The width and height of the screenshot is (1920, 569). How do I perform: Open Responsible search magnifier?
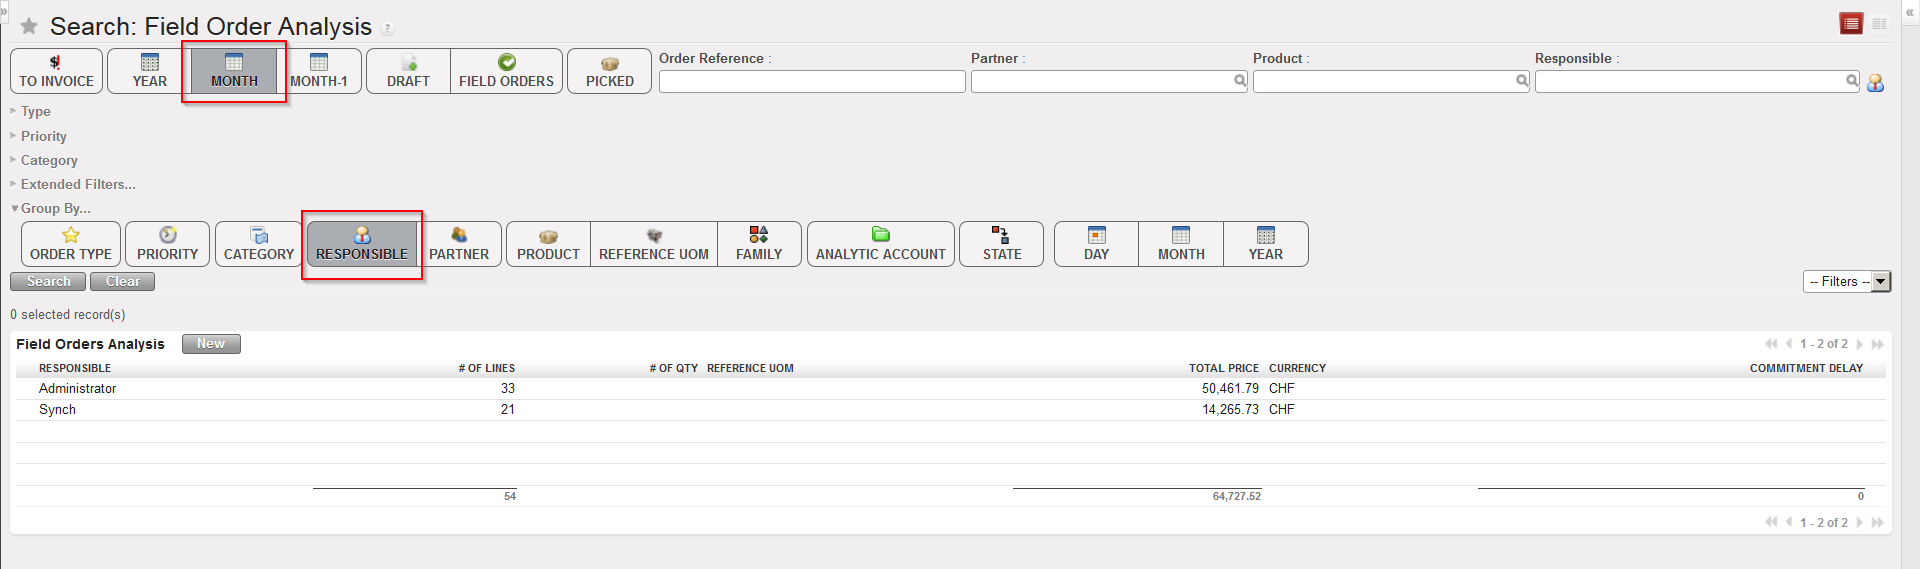(x=1852, y=81)
